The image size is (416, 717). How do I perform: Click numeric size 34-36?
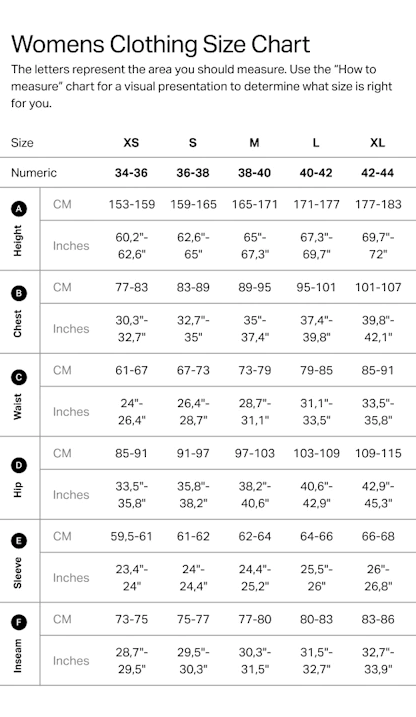pyautogui.click(x=131, y=173)
